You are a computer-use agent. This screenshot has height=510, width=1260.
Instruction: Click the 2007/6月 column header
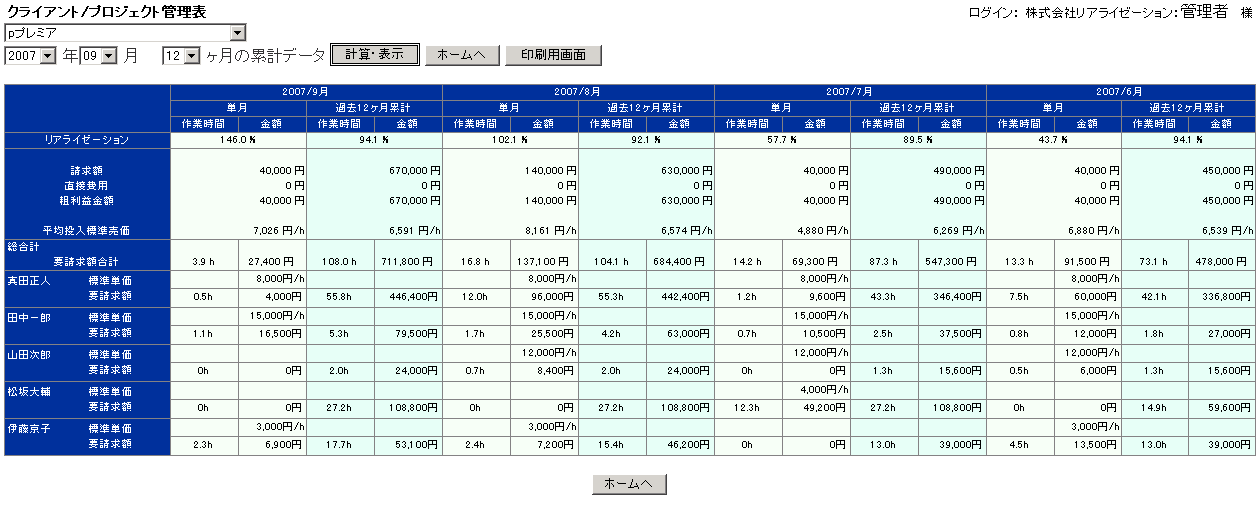[x=1121, y=91]
